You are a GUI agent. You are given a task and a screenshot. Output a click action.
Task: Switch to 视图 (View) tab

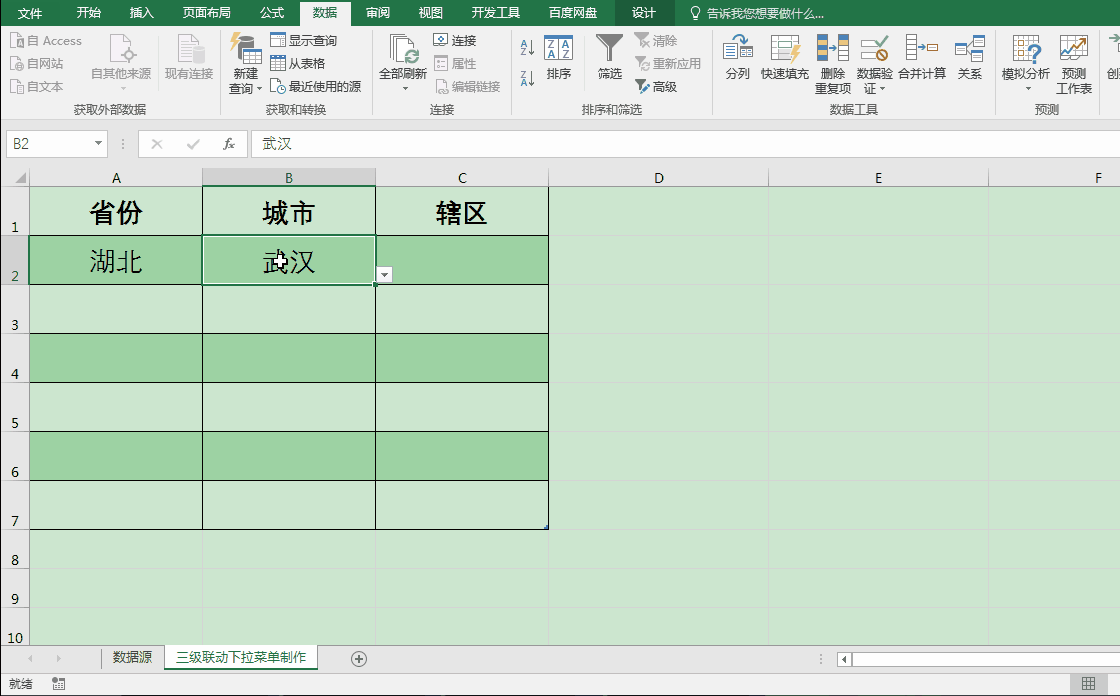(x=430, y=13)
